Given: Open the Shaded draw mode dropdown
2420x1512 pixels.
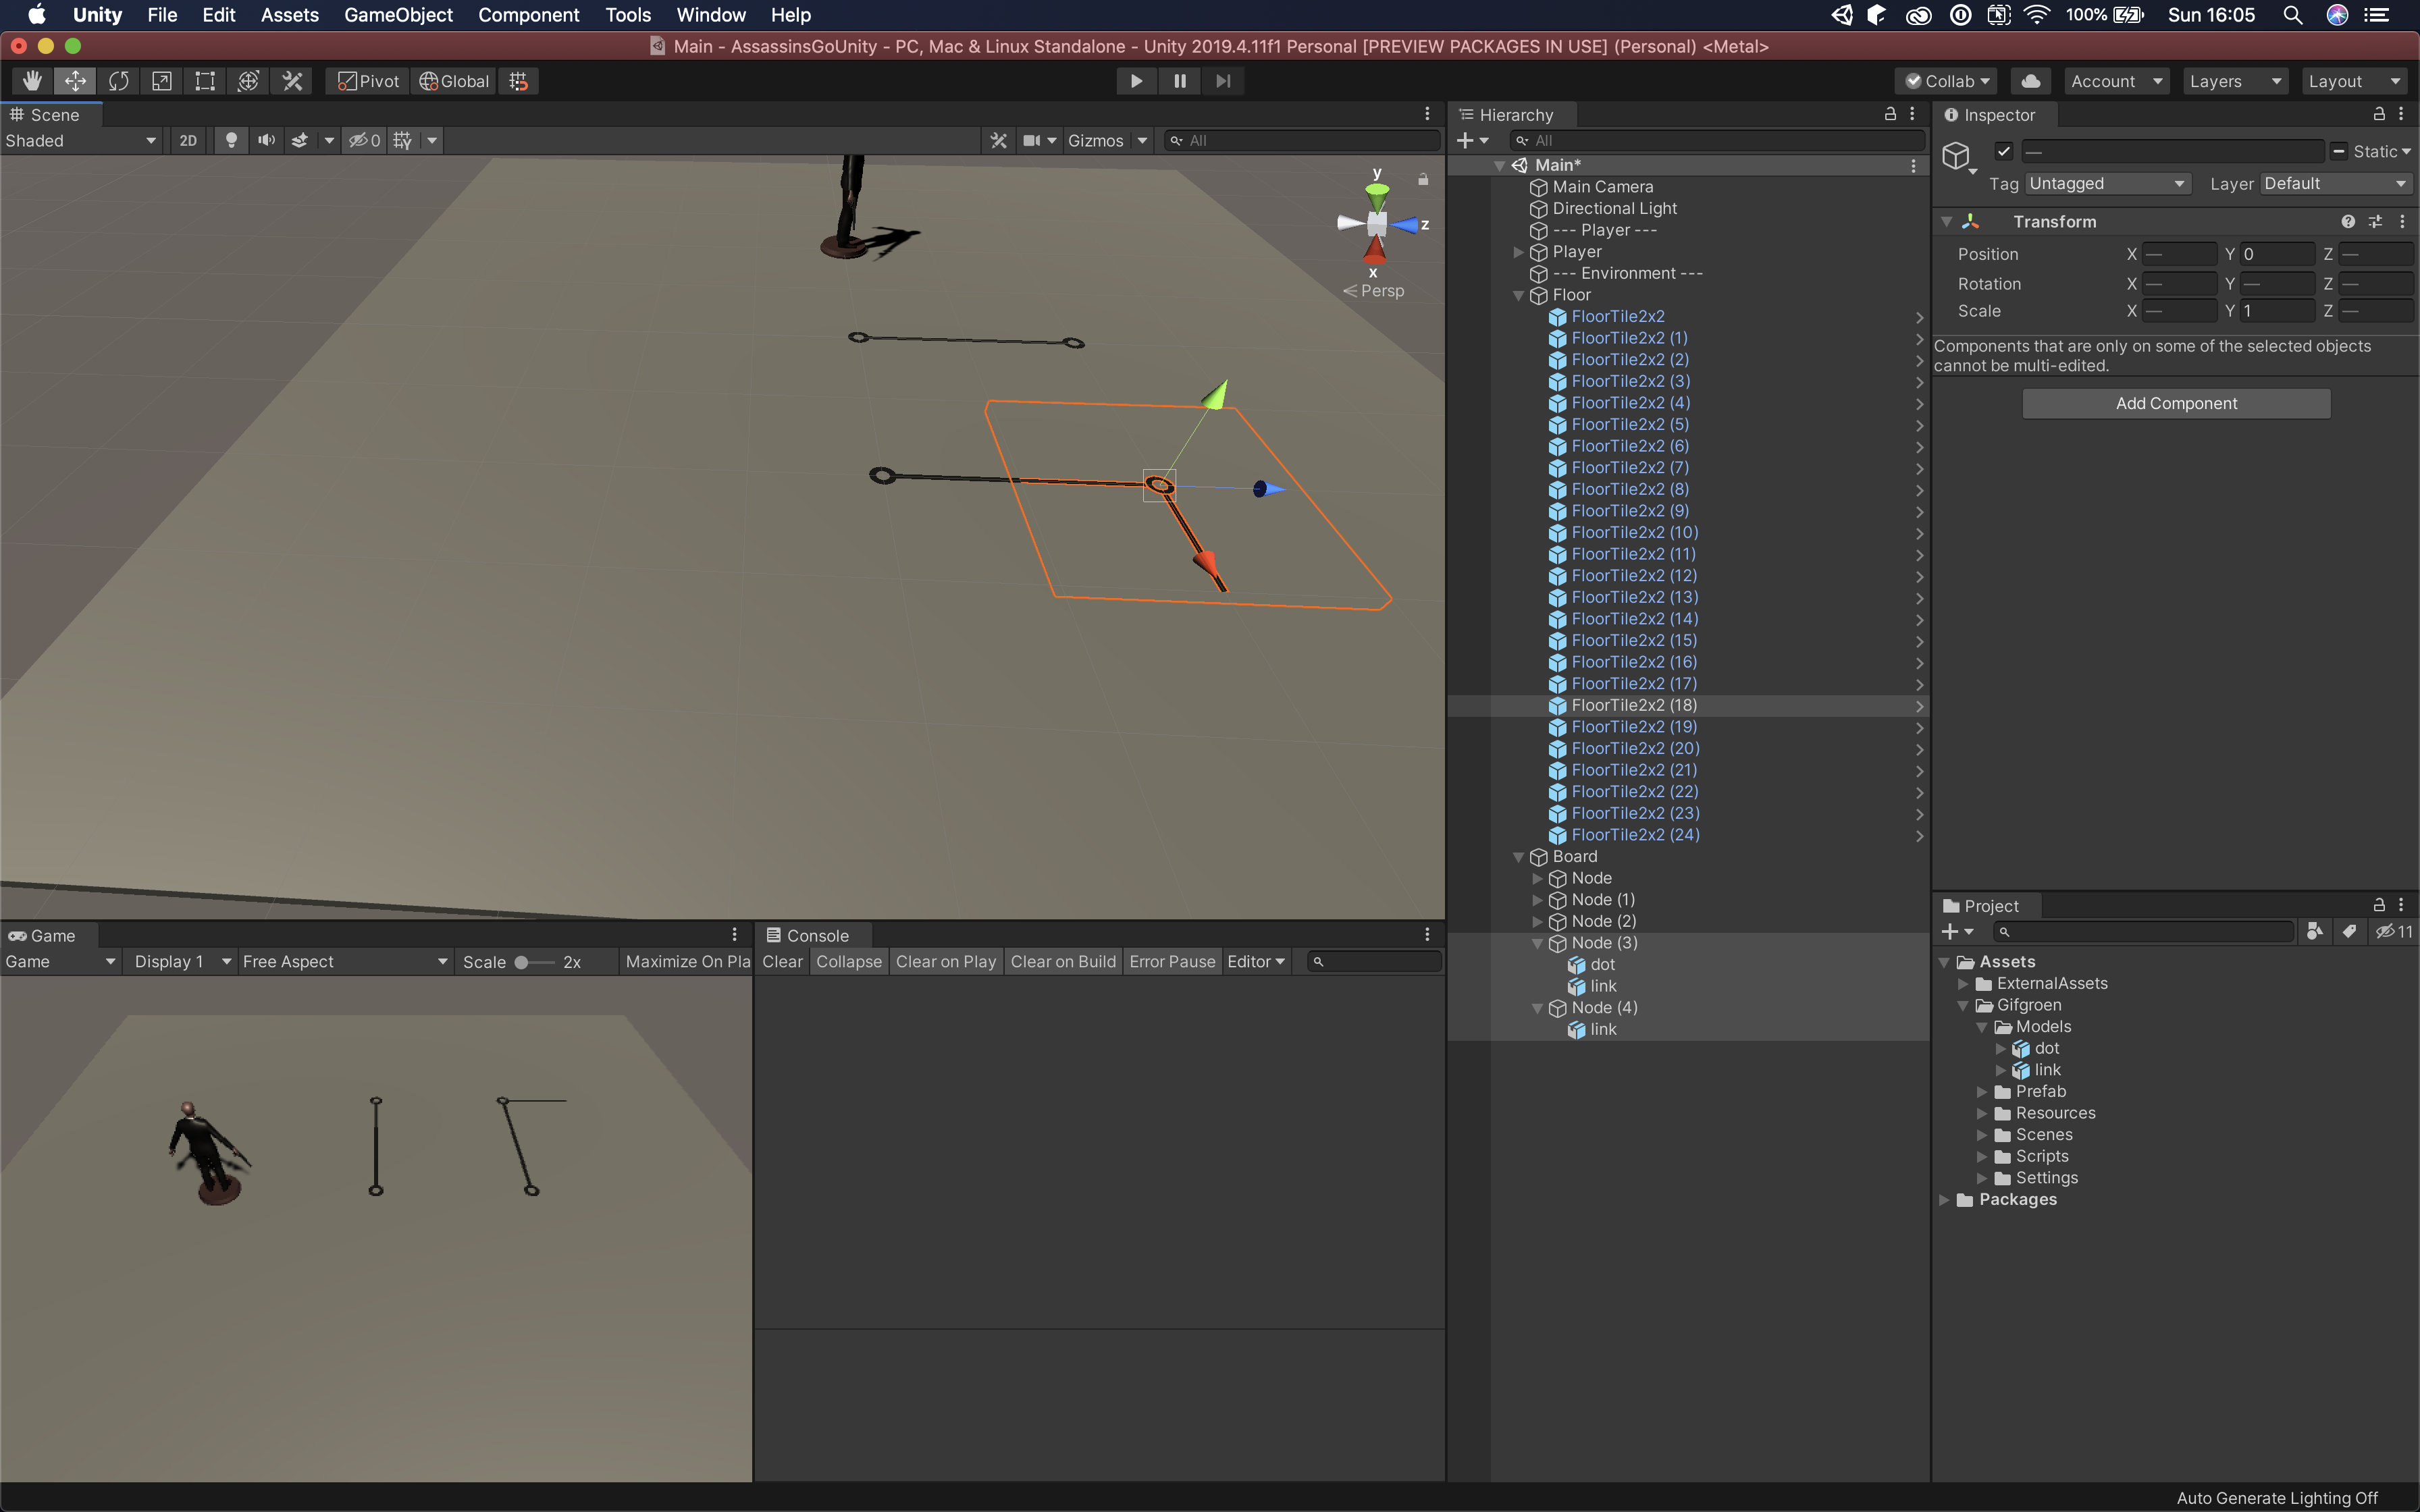Looking at the screenshot, I should [80, 140].
